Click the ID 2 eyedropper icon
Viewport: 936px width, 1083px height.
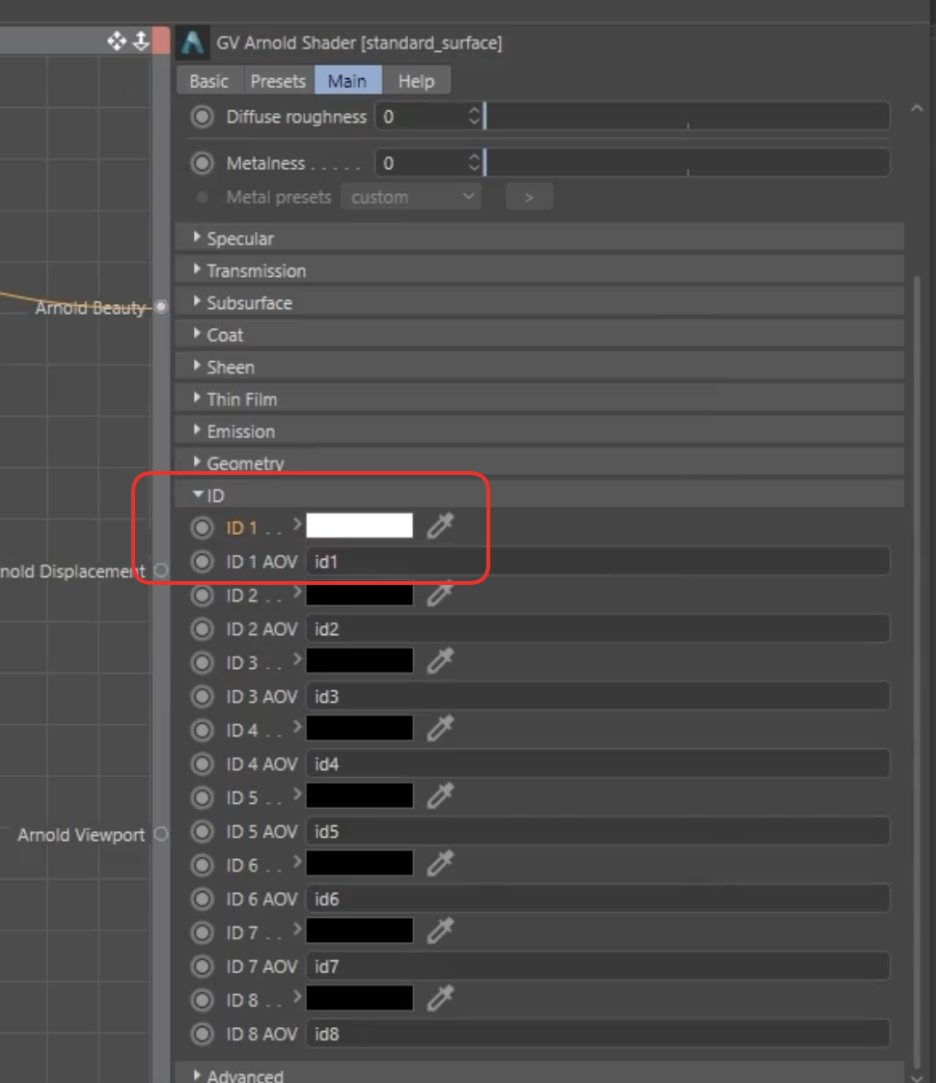[440, 594]
